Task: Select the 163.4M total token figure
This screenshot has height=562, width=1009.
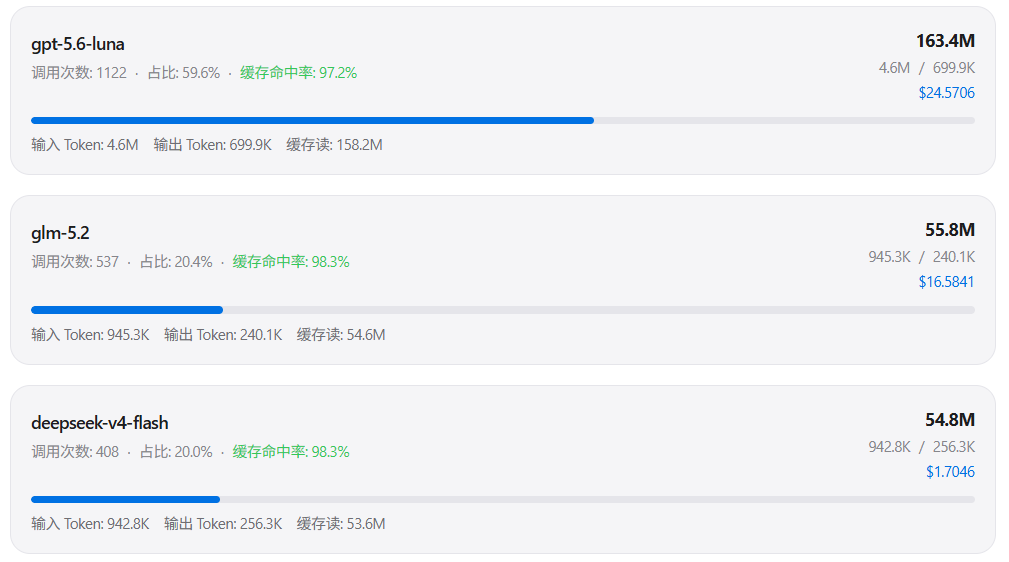Action: (x=945, y=41)
